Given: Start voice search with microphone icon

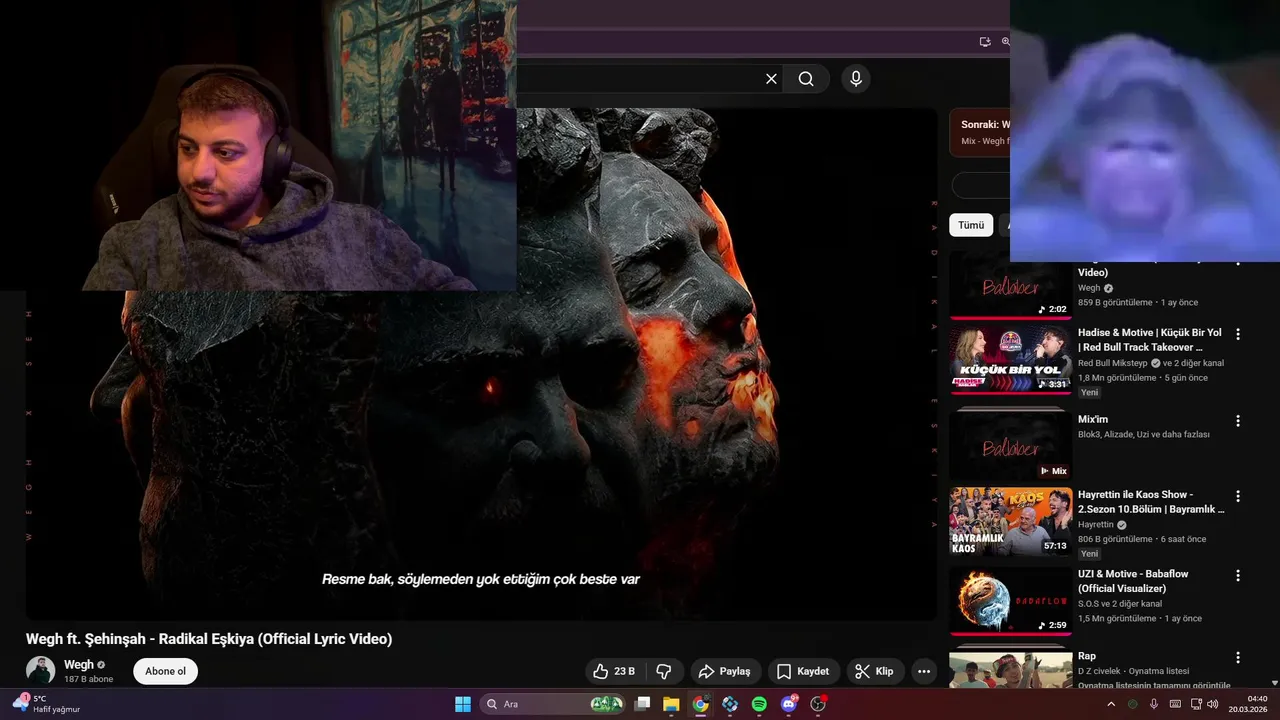Looking at the screenshot, I should pyautogui.click(x=855, y=79).
